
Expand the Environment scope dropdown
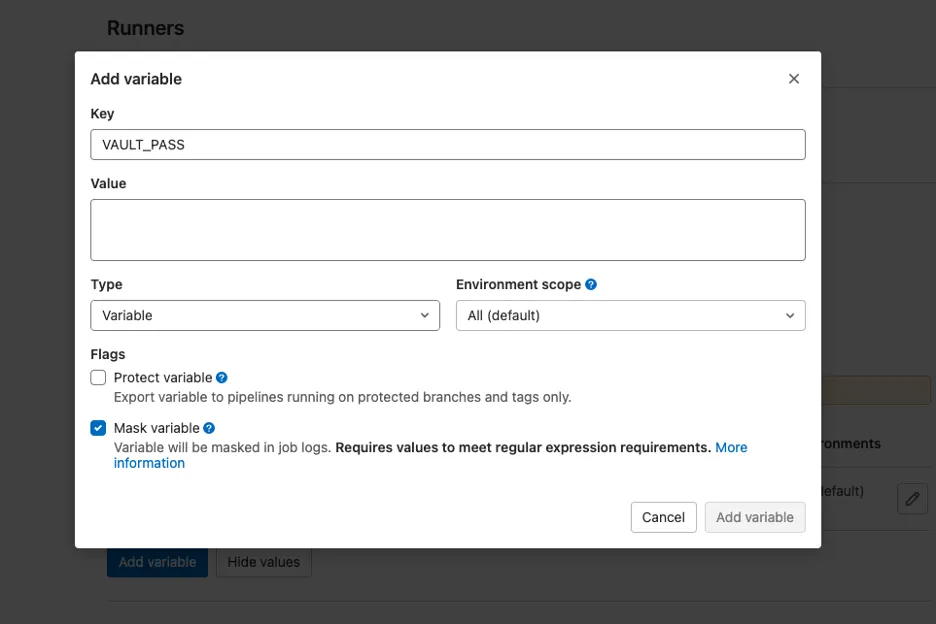tap(630, 315)
